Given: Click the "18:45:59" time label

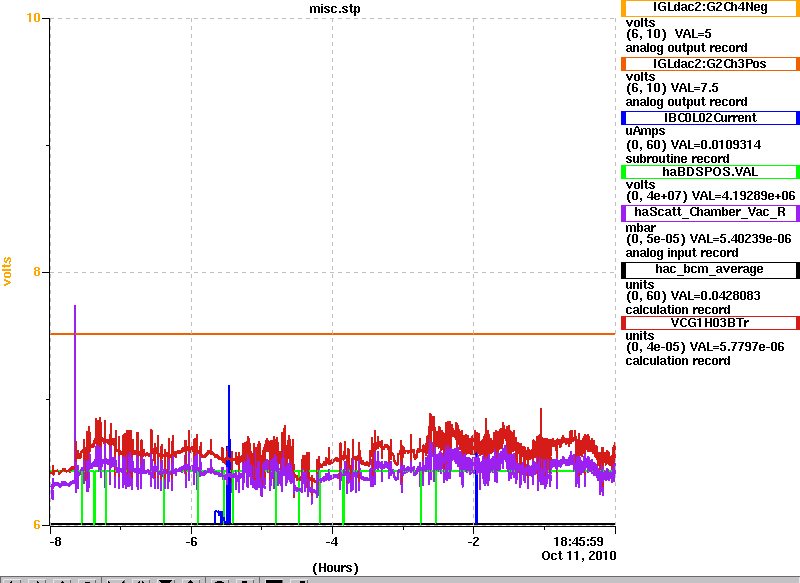Looking at the screenshot, I should [x=579, y=542].
